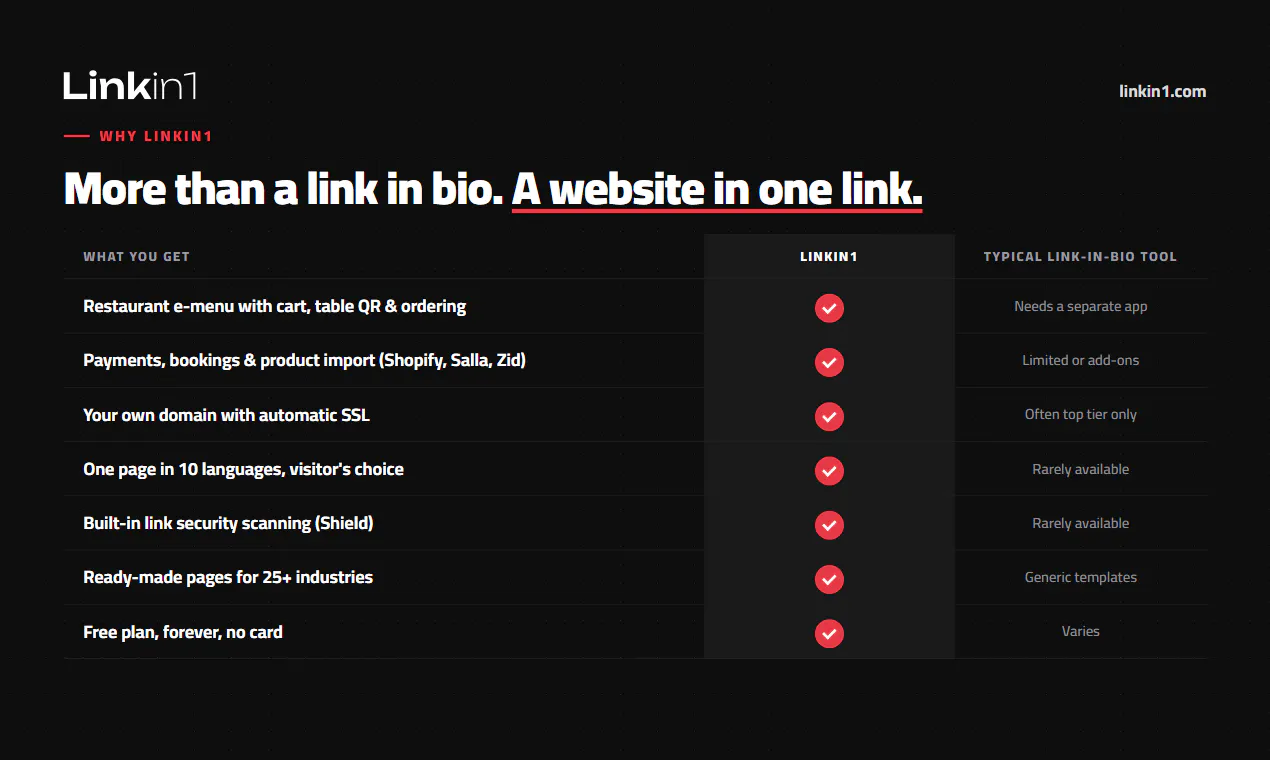
Task: Click the checkmark for Free plan row
Action: [x=829, y=632]
